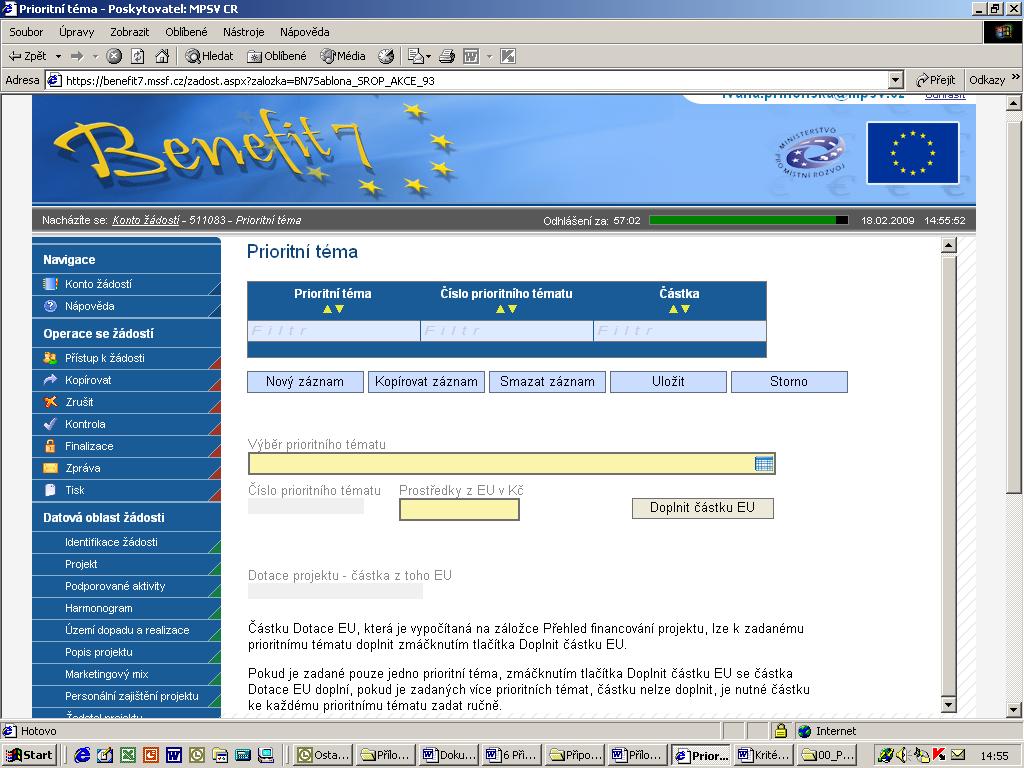Viewport: 1024px width, 768px height.
Task: Open the Start menu
Action: 29,755
